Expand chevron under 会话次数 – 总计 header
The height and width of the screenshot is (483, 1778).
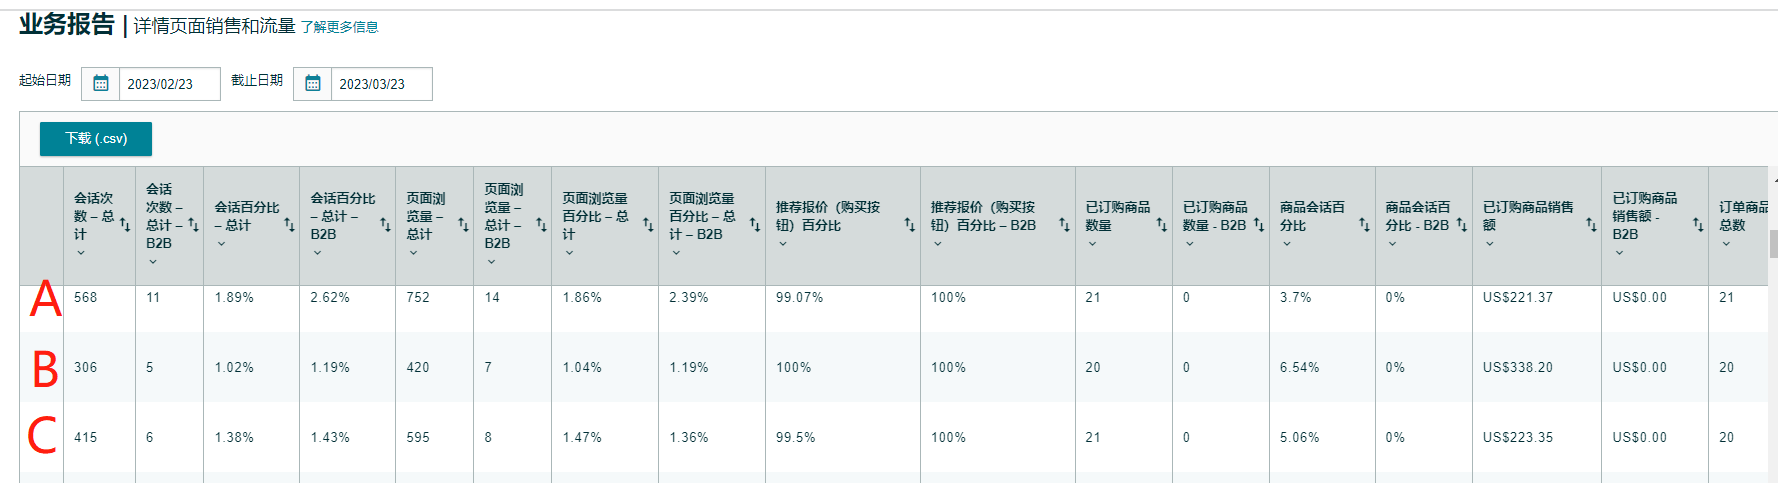81,253
